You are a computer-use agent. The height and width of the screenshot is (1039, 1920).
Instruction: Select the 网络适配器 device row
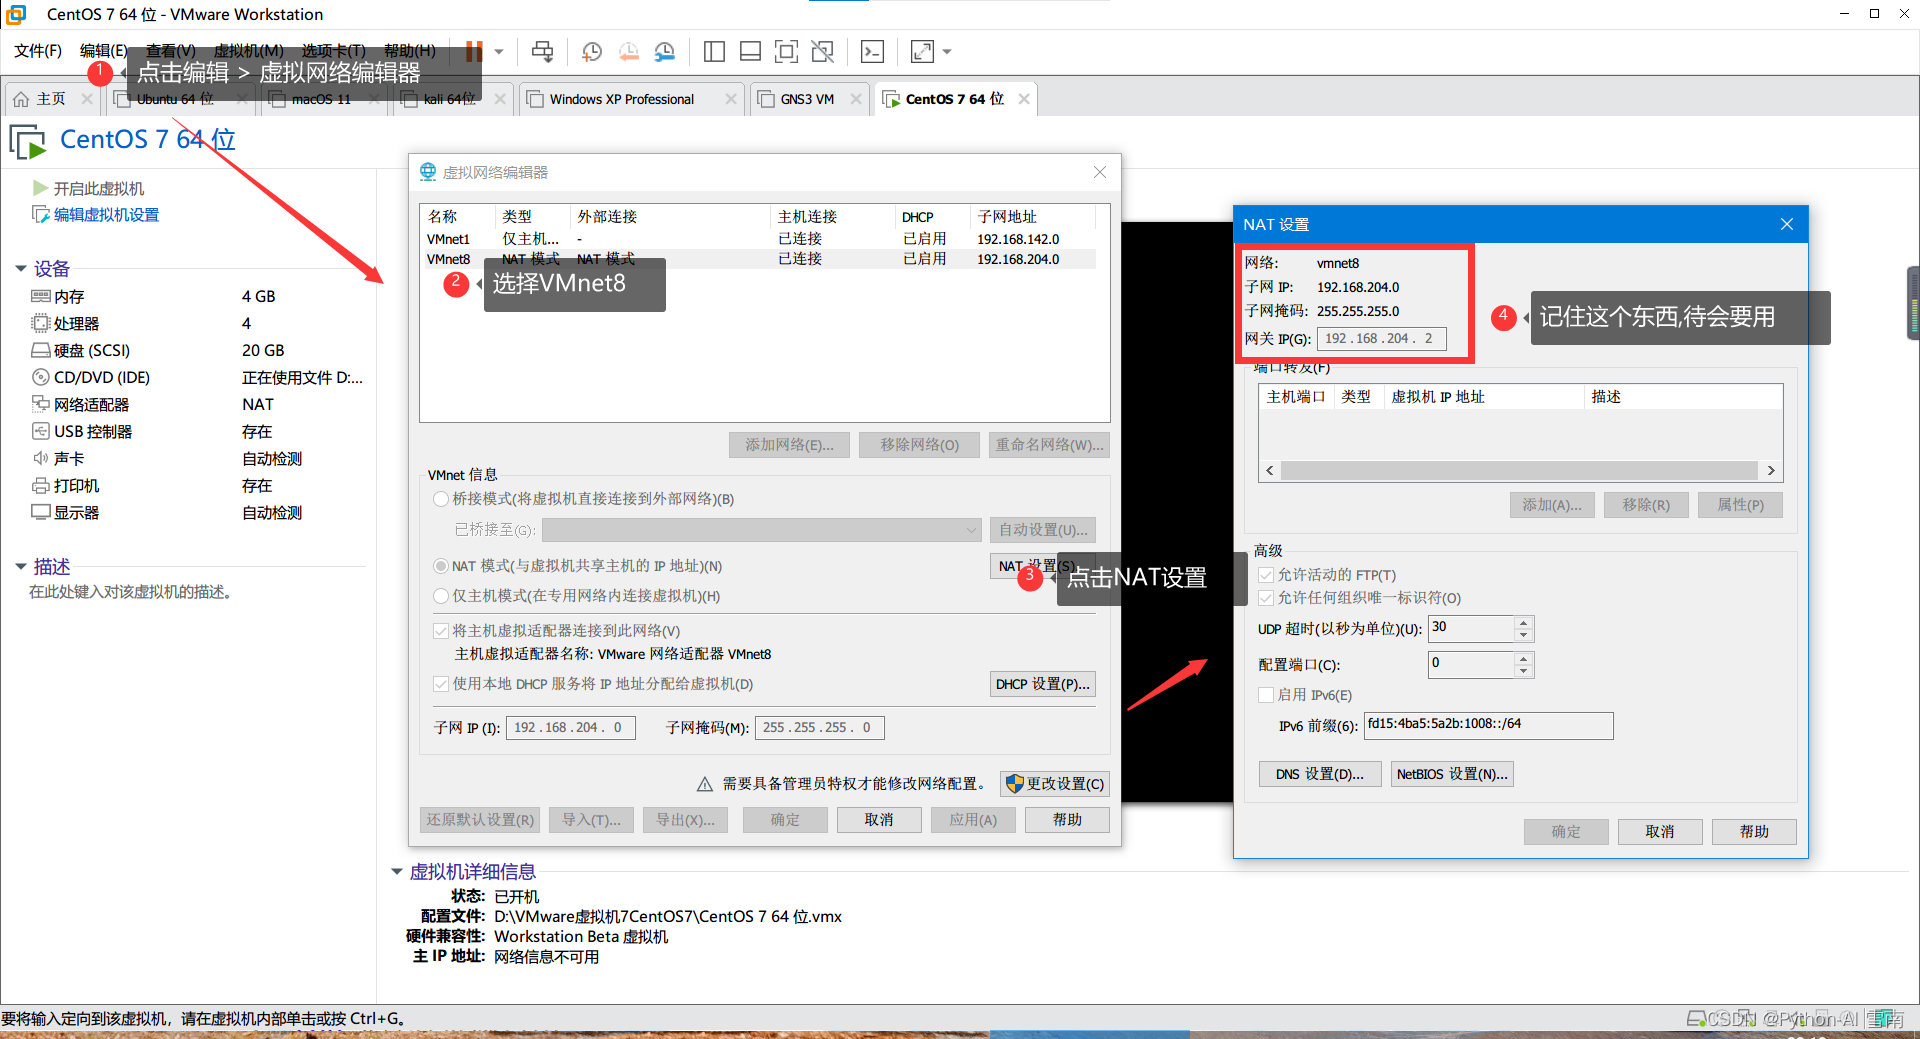click(195, 404)
